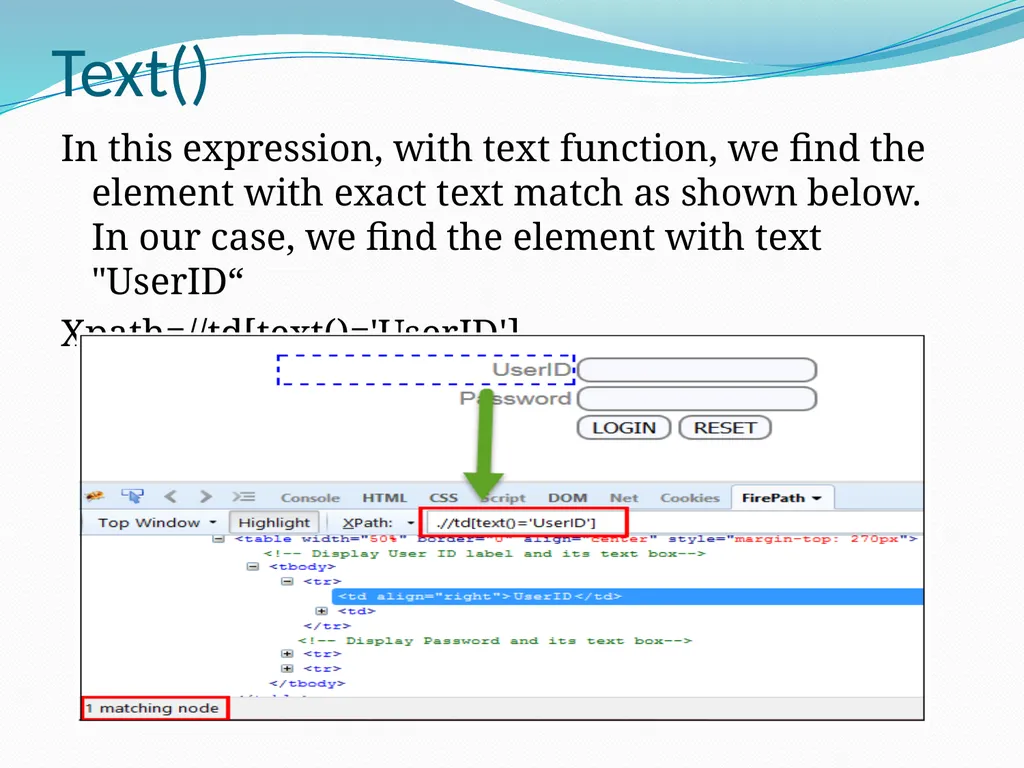Expand the td node under UserID
Viewport: 1024px width, 768px height.
coord(321,611)
